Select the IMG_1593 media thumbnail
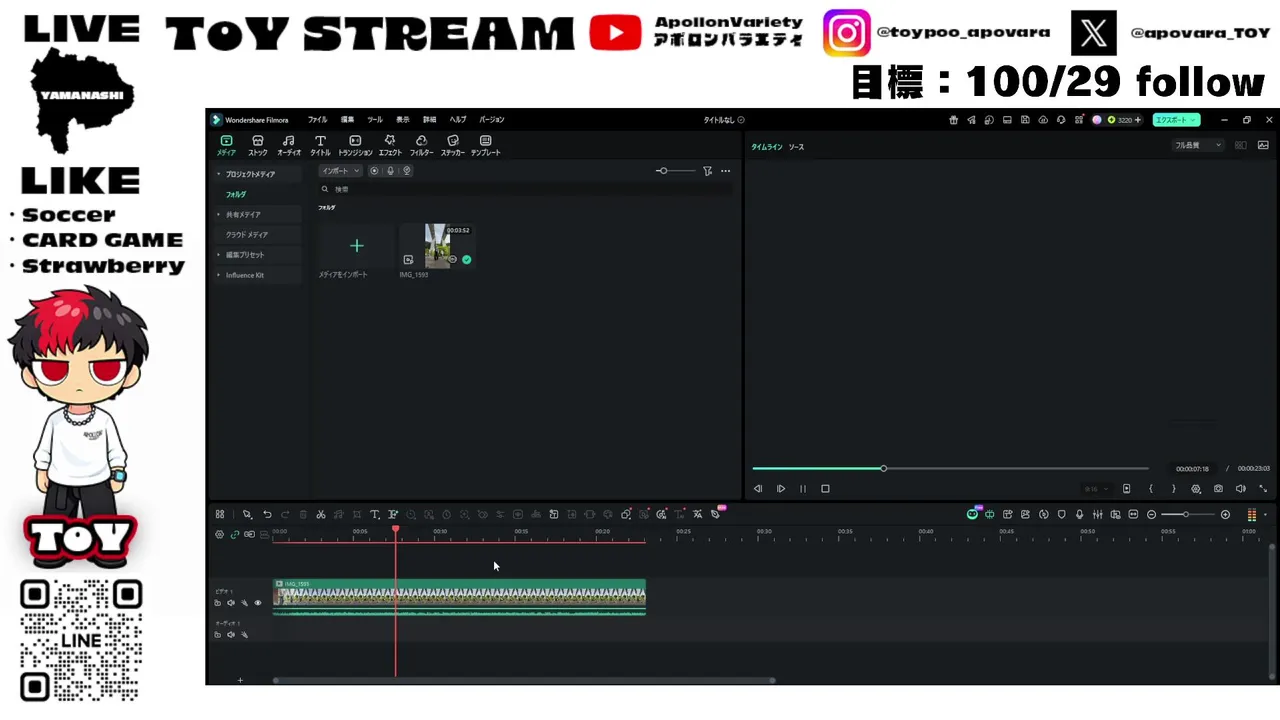The height and width of the screenshot is (720, 1280). click(x=437, y=246)
